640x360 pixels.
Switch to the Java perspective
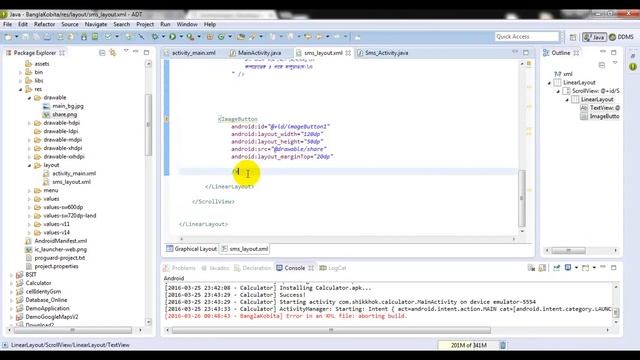click(x=594, y=37)
